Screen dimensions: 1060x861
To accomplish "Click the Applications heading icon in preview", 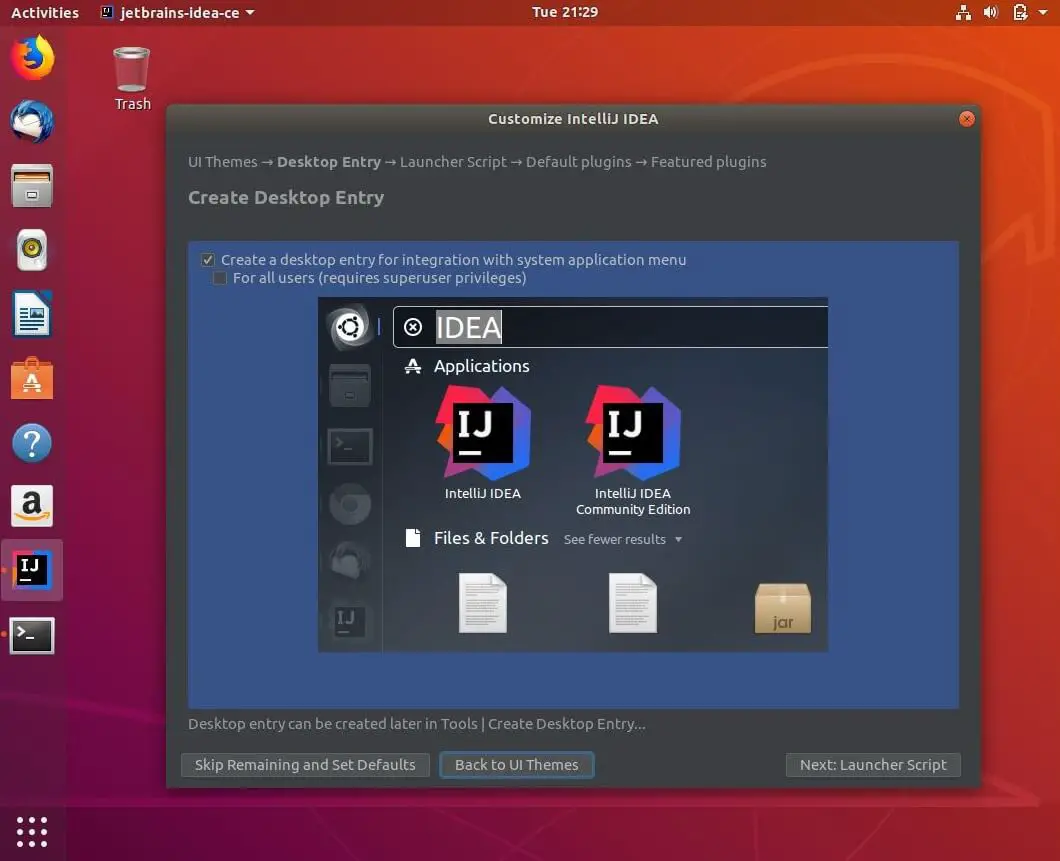I will 412,366.
